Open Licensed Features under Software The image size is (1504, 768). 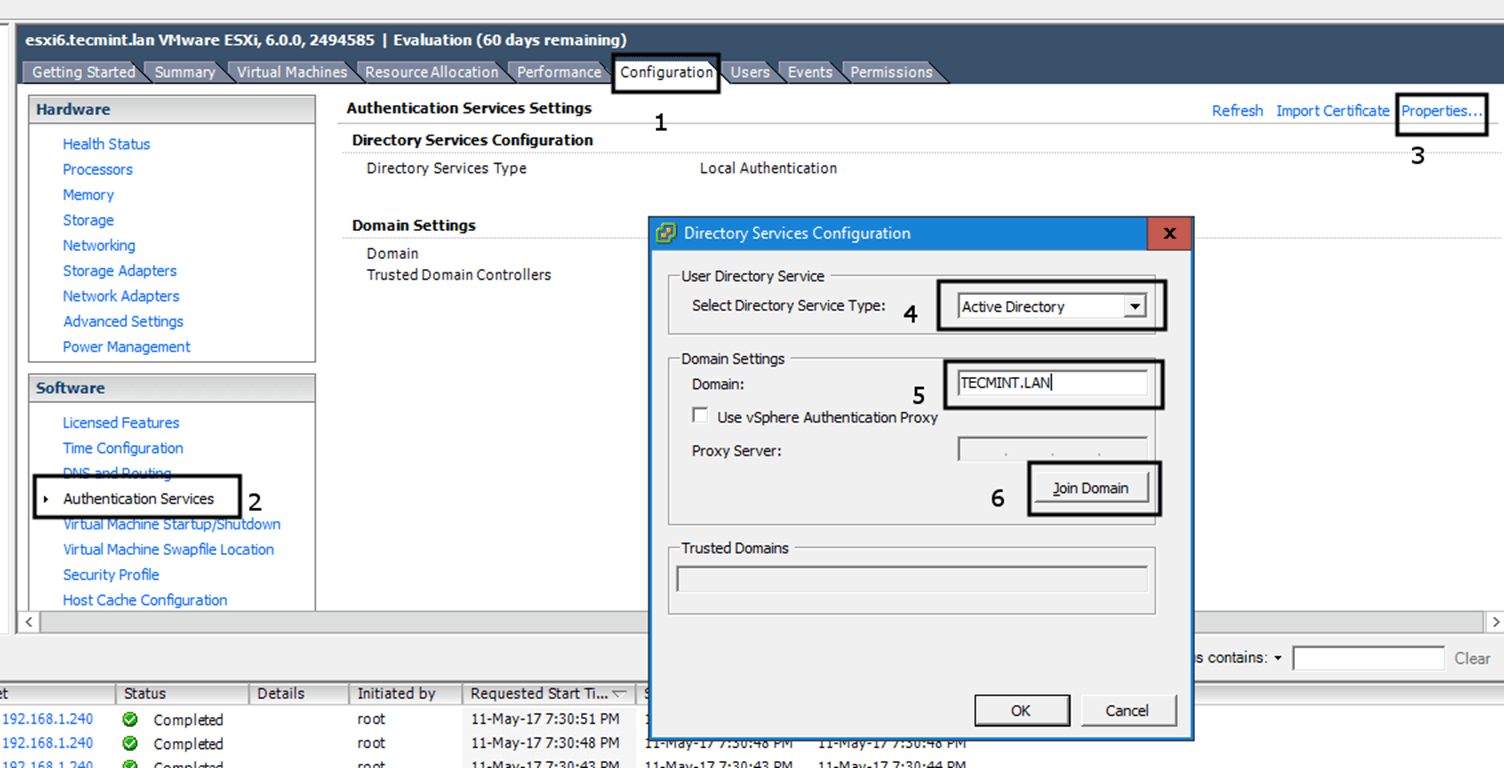click(121, 423)
